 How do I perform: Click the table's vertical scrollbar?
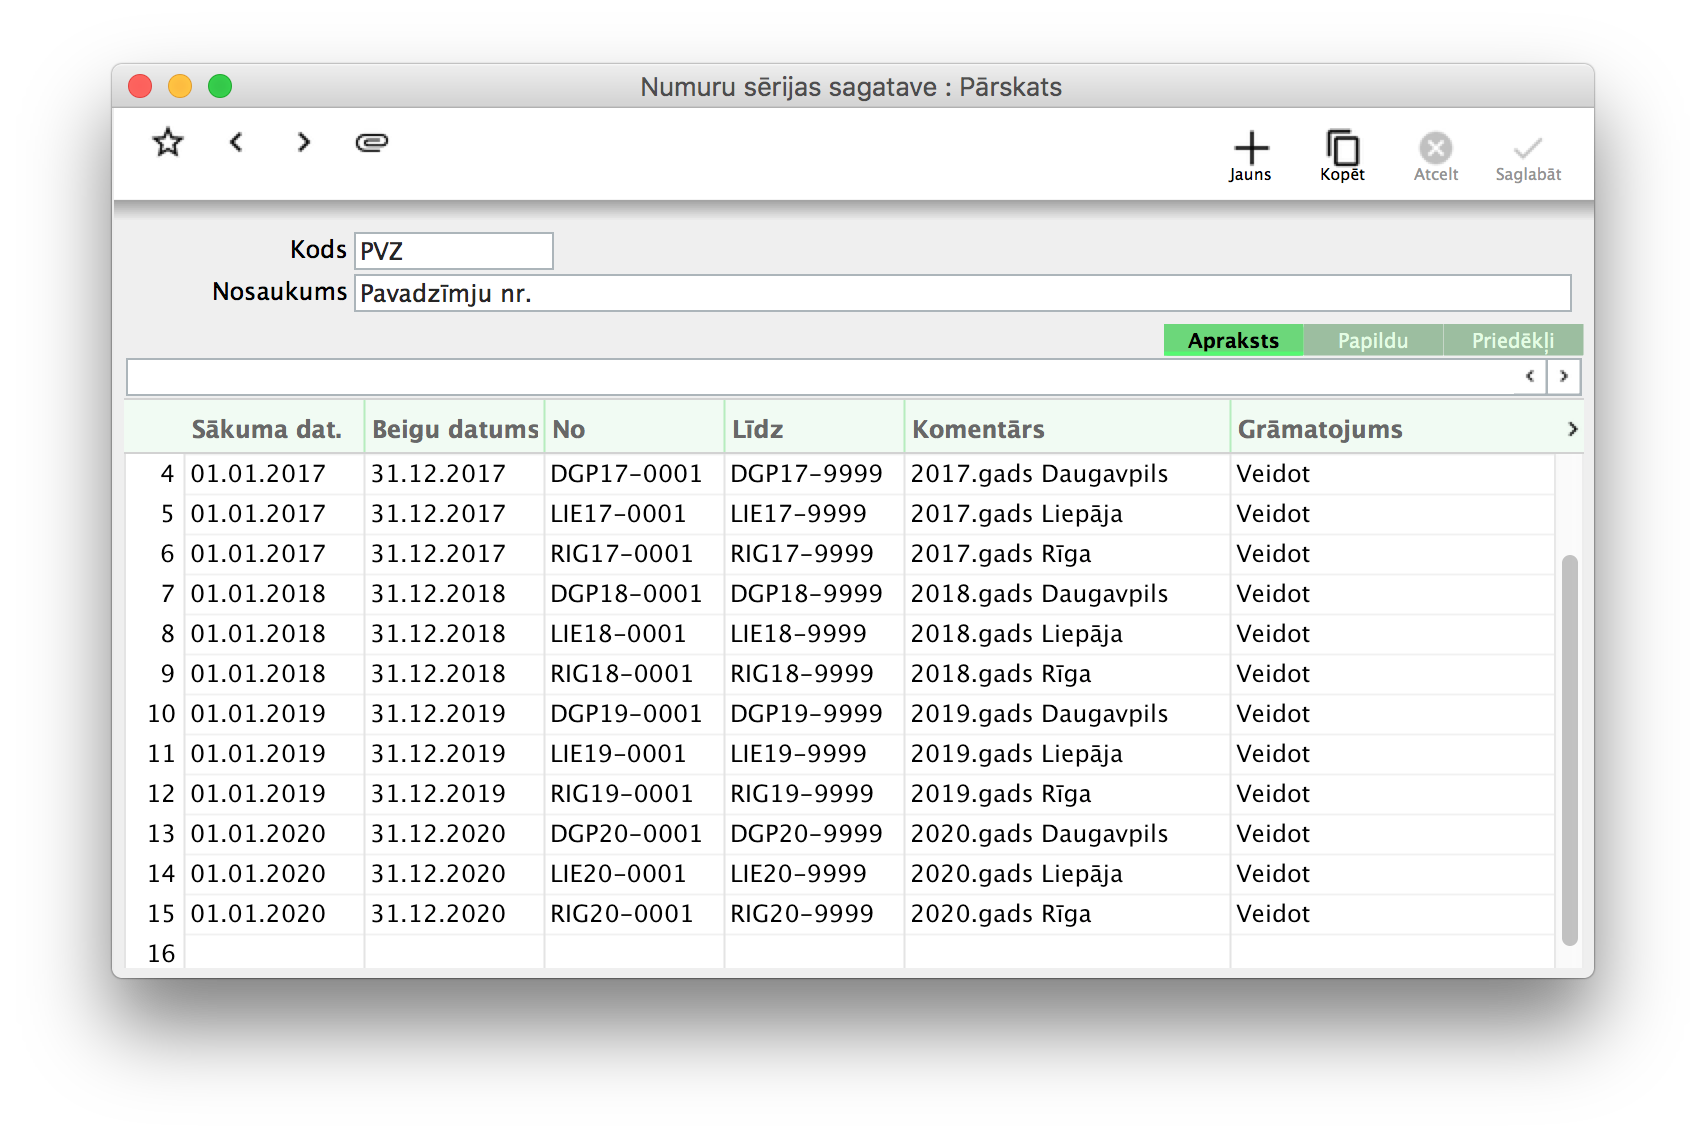(x=1569, y=750)
